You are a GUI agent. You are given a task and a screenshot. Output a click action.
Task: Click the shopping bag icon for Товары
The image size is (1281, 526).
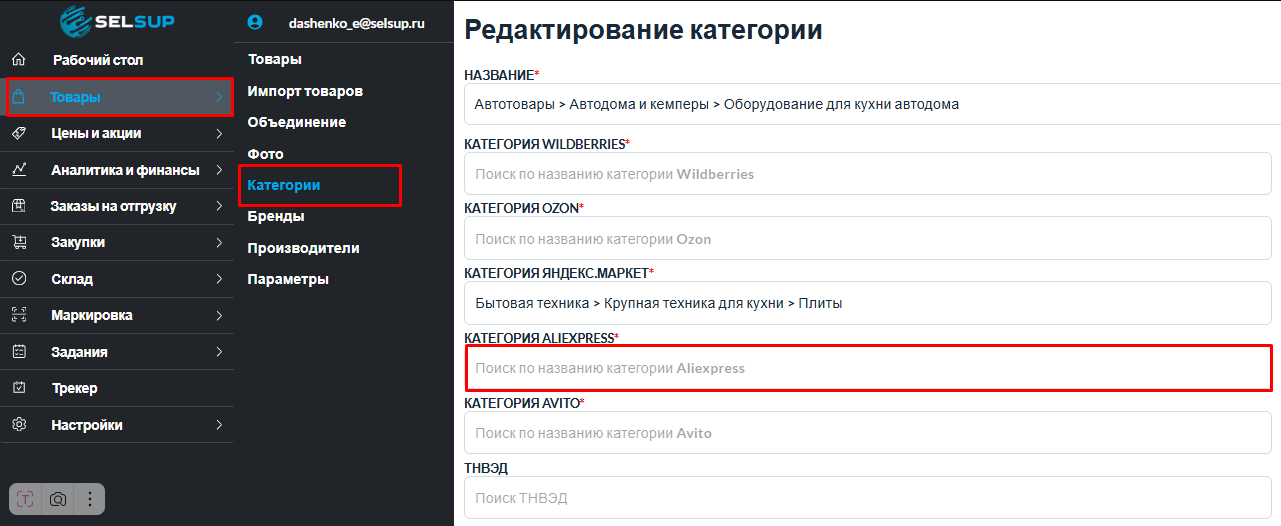pos(18,97)
